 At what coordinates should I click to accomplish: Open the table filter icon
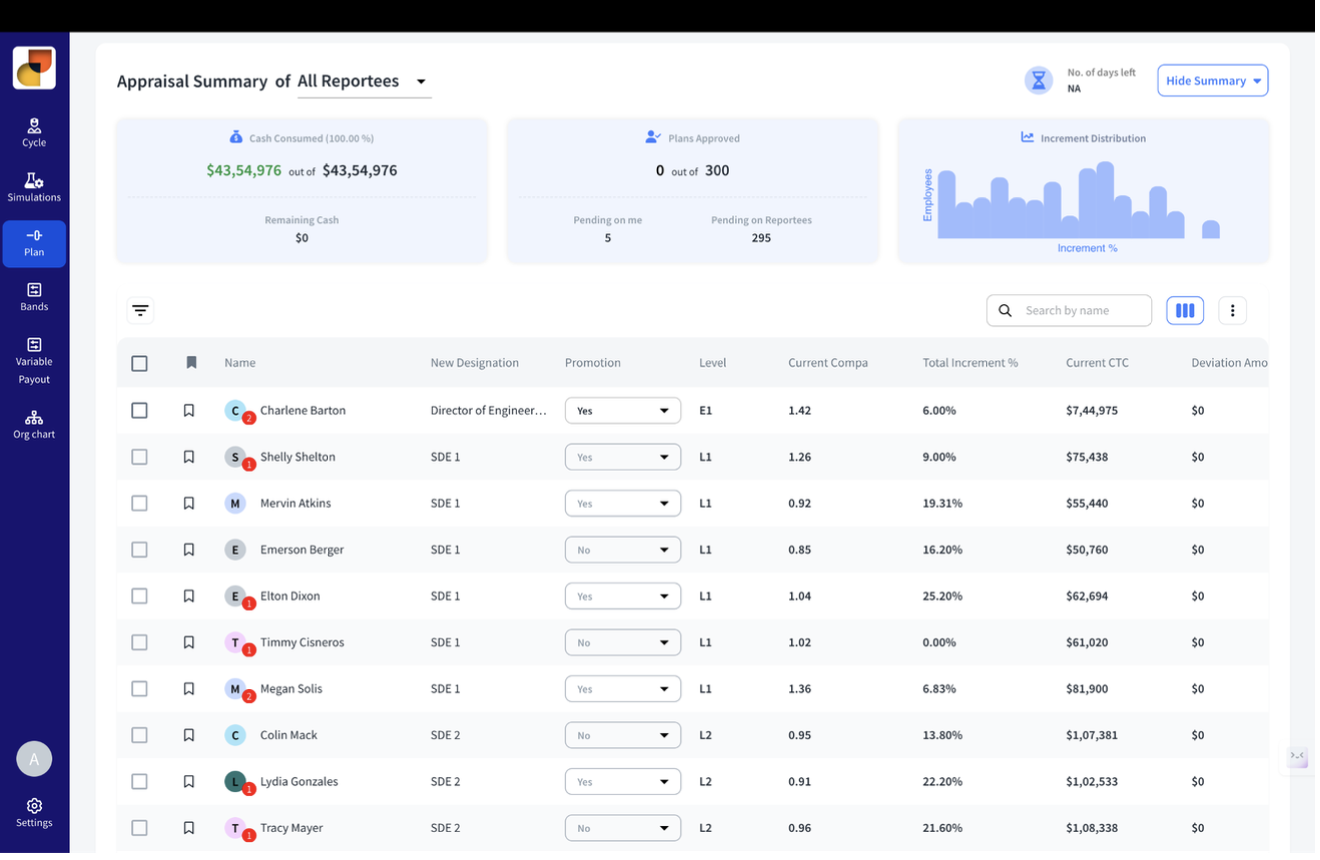pos(140,311)
